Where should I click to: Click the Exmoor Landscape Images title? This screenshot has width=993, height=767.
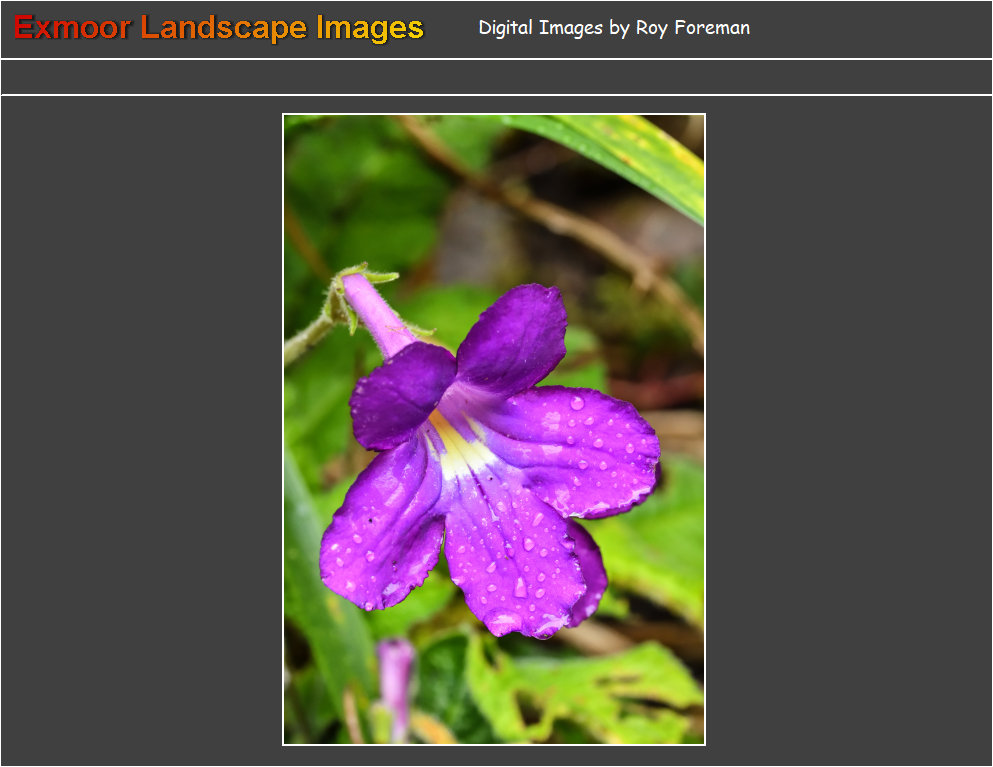click(219, 28)
